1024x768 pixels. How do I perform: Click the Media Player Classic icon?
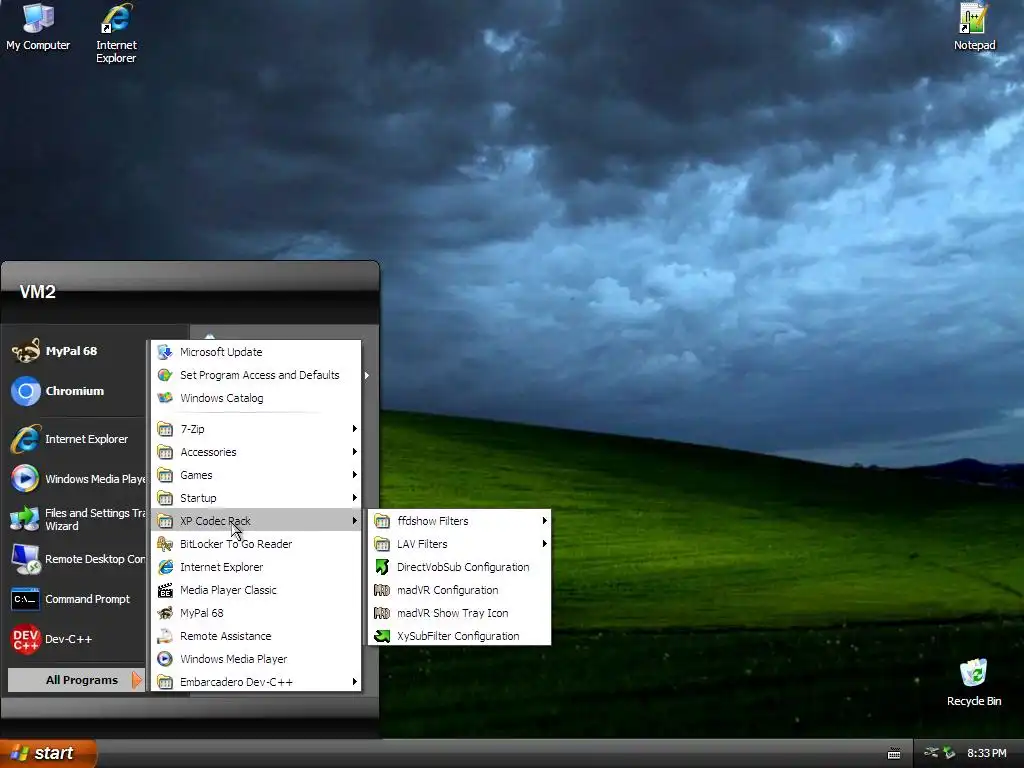(165, 590)
